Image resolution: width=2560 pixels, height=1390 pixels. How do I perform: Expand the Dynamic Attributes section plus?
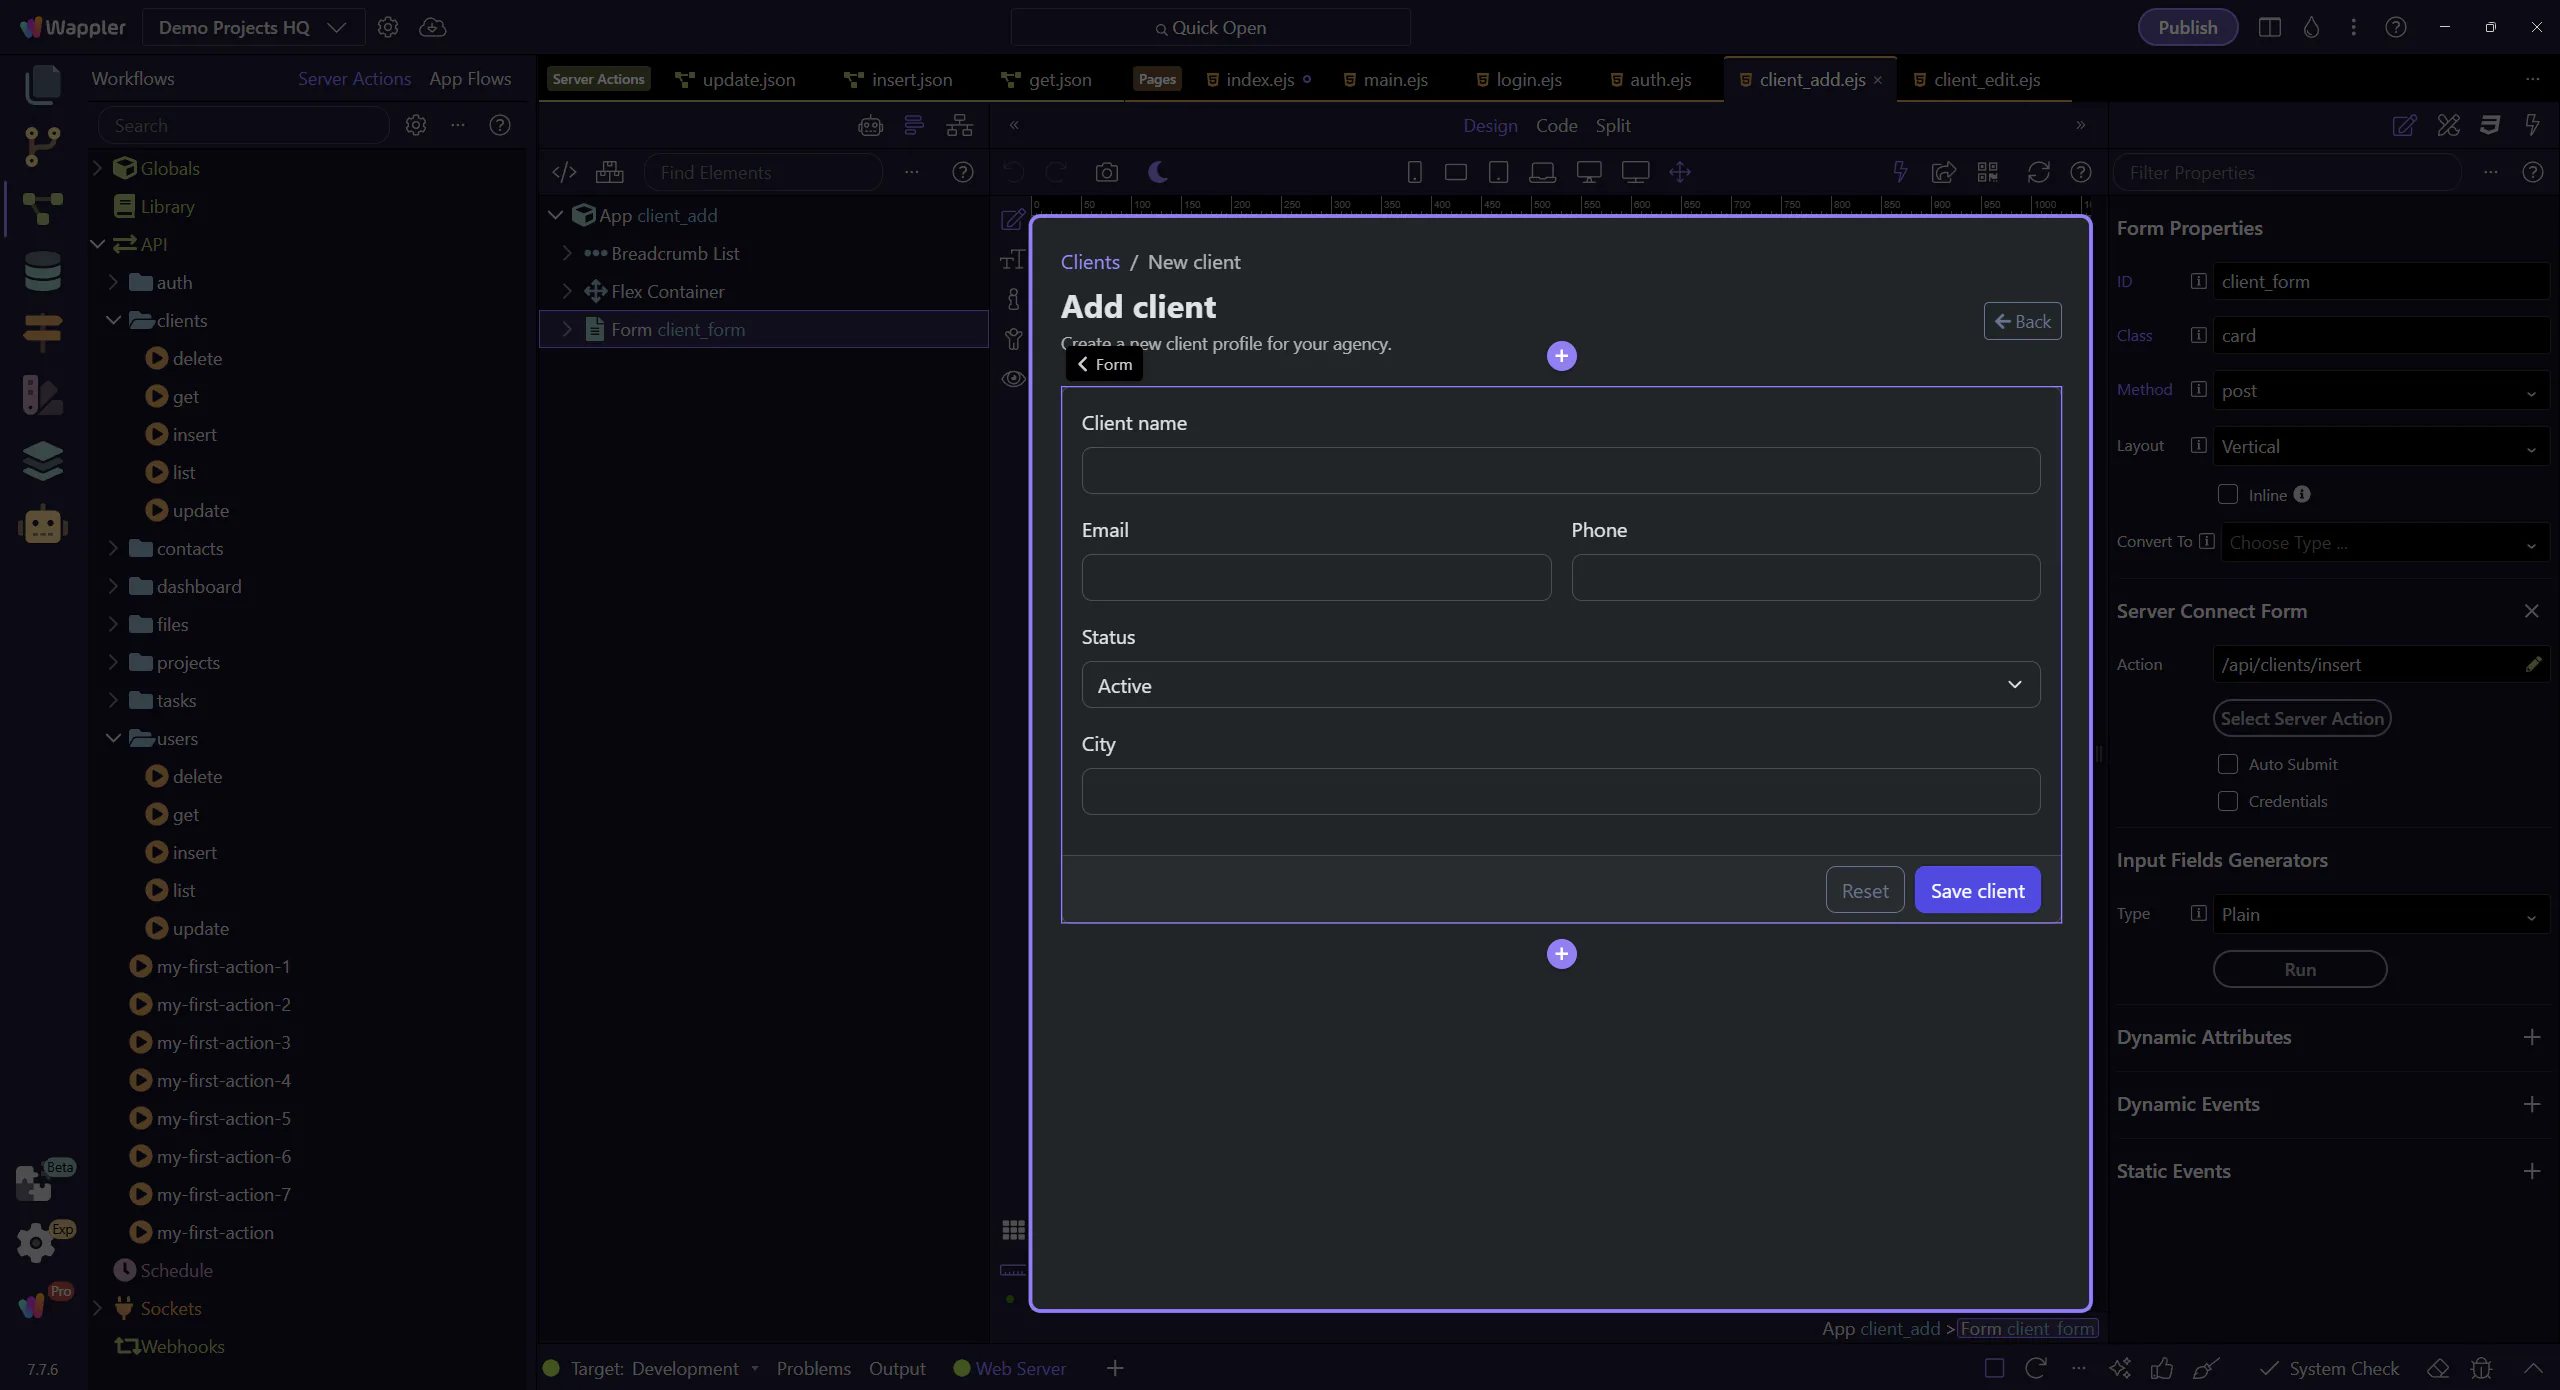[2531, 1037]
